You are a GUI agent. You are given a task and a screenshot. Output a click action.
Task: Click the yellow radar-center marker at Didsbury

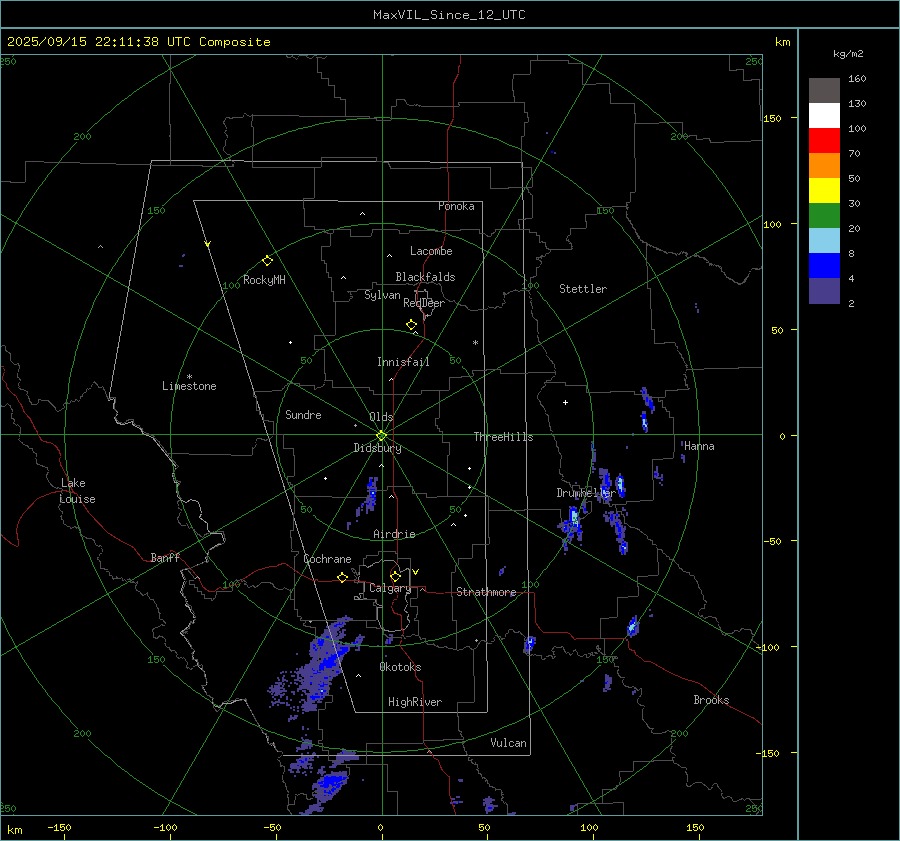[381, 436]
